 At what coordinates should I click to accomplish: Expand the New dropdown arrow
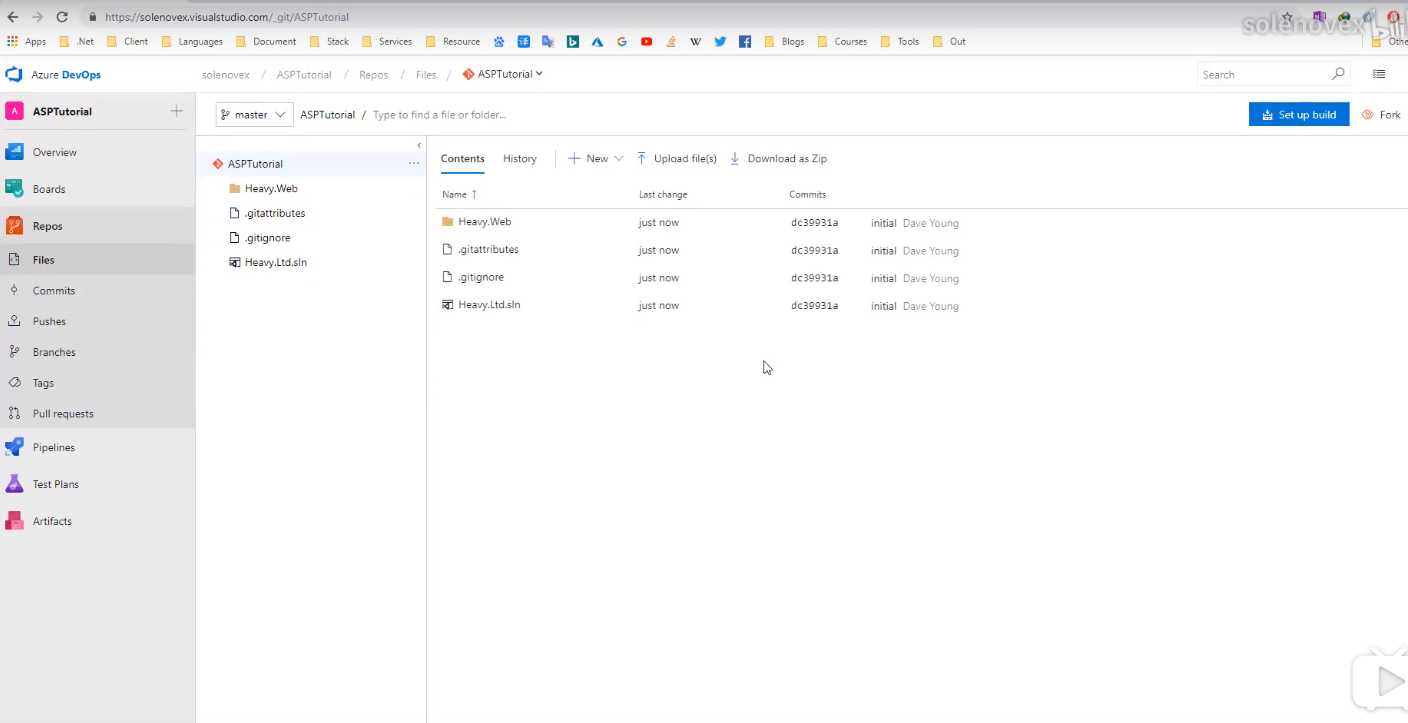(x=618, y=158)
